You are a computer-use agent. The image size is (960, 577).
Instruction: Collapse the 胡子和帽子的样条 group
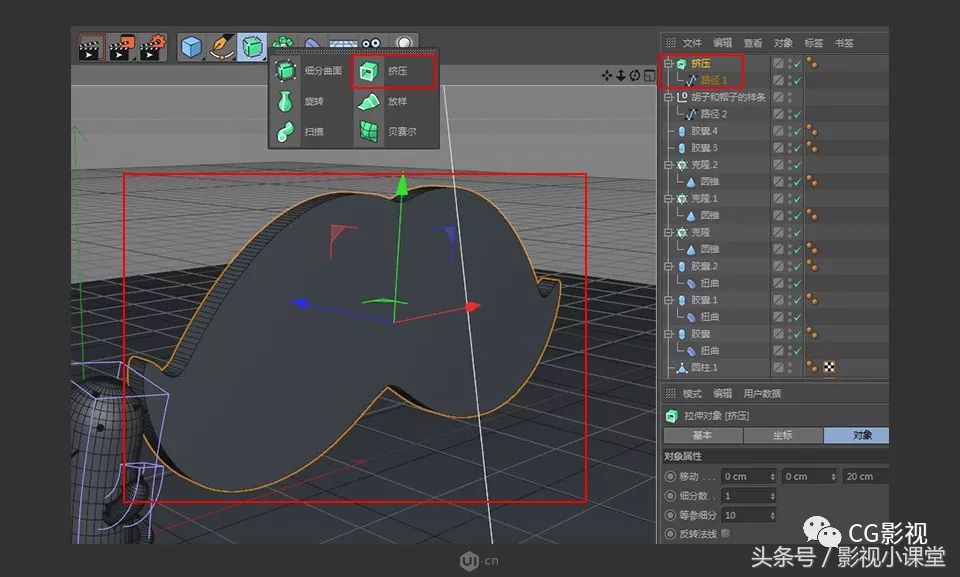(667, 96)
